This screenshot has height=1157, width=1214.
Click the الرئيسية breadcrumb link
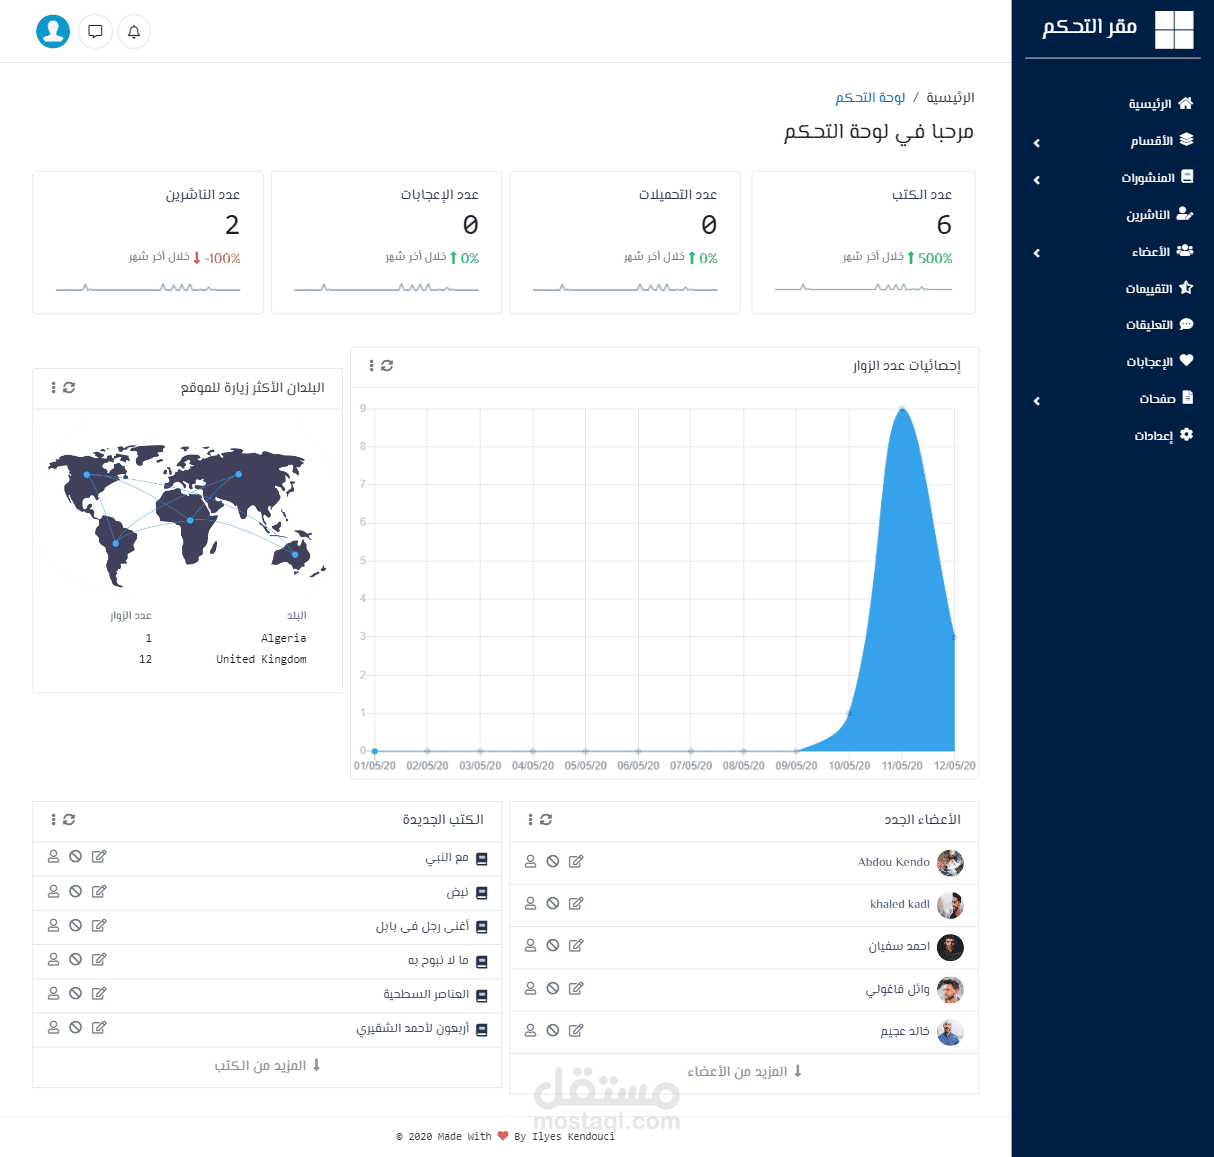point(950,98)
